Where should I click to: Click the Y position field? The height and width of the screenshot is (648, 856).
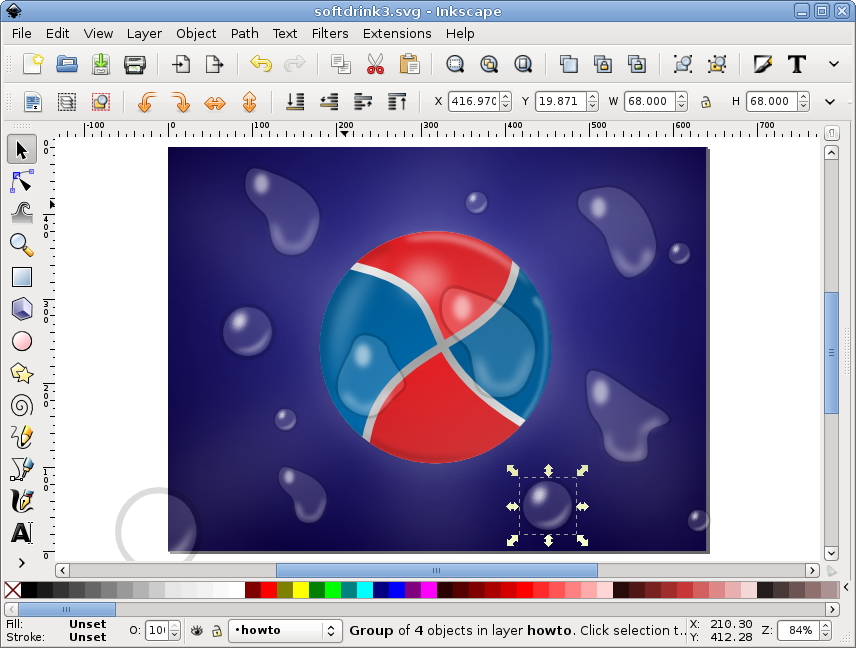tap(561, 102)
